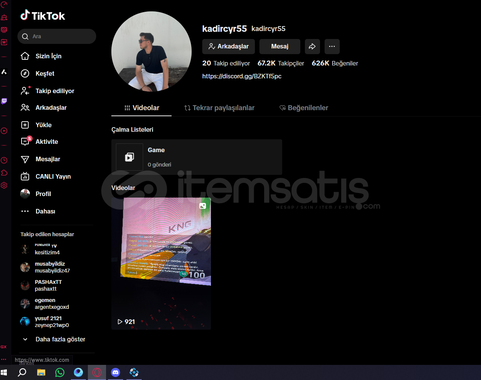Open the taskbar search magnifier

(22, 372)
